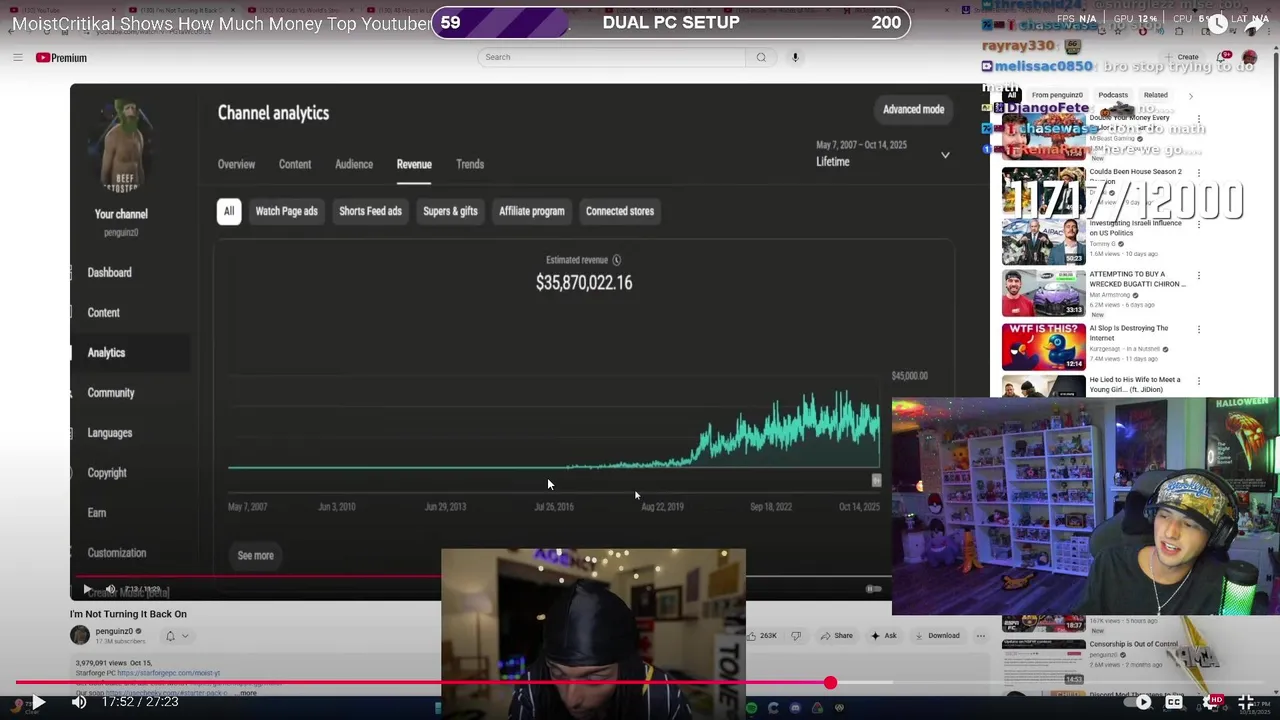This screenshot has height=720, width=1280.
Task: Open Earn in the Studio sidebar
Action: tap(96, 512)
